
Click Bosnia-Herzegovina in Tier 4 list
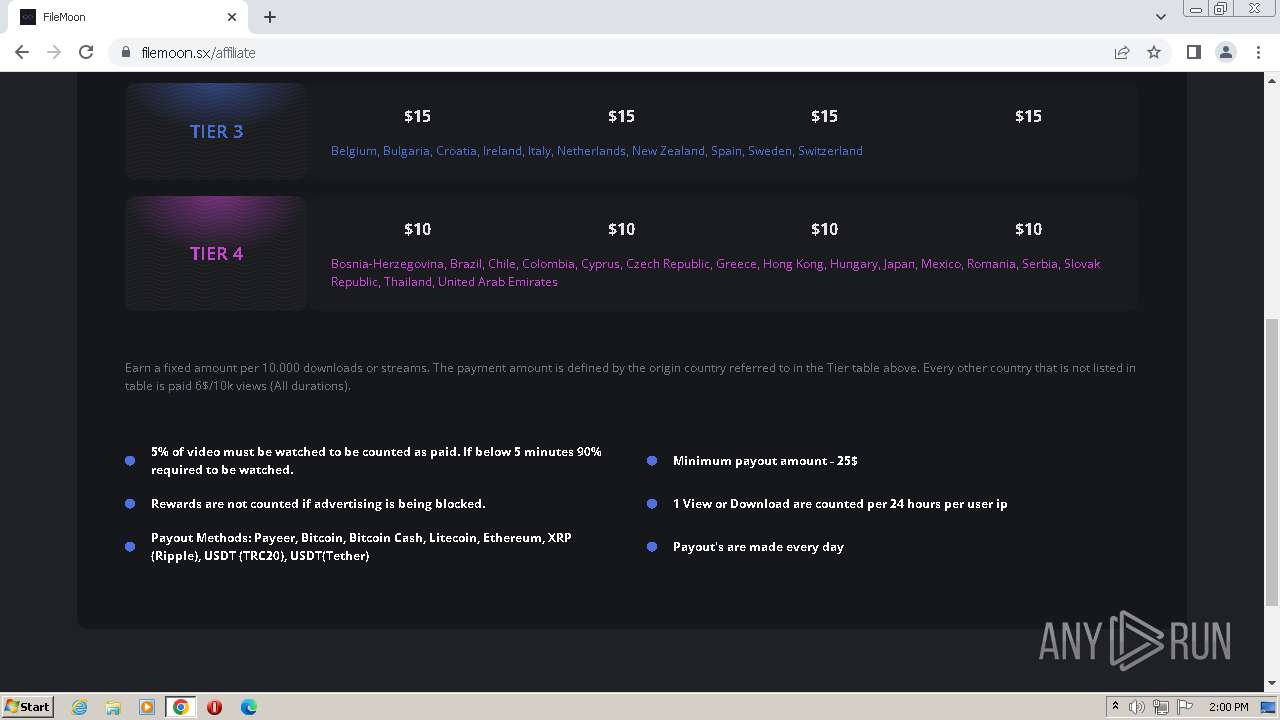386,263
